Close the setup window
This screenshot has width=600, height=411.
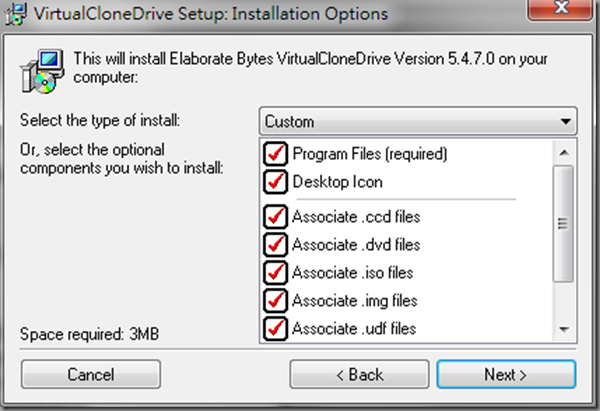coord(560,8)
